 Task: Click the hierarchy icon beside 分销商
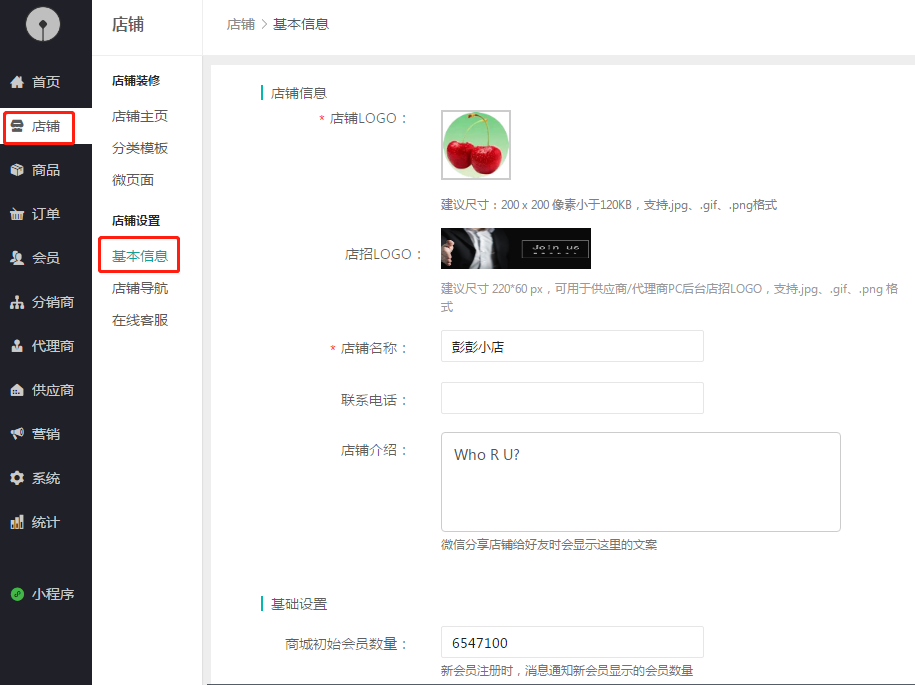[17, 302]
